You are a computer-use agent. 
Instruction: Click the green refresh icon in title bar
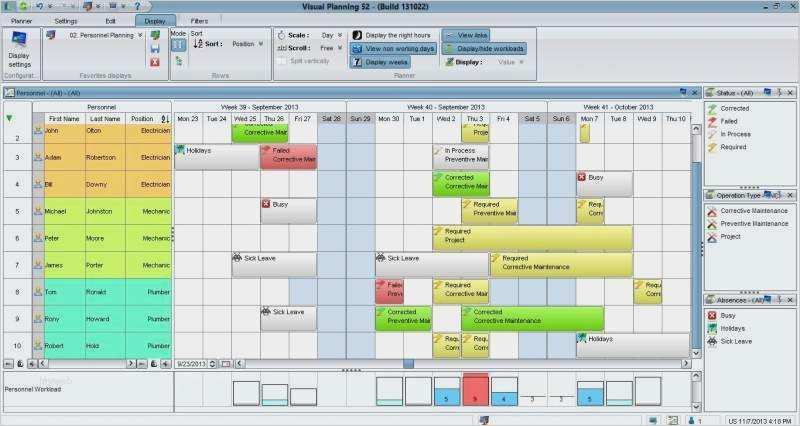[23, 6]
